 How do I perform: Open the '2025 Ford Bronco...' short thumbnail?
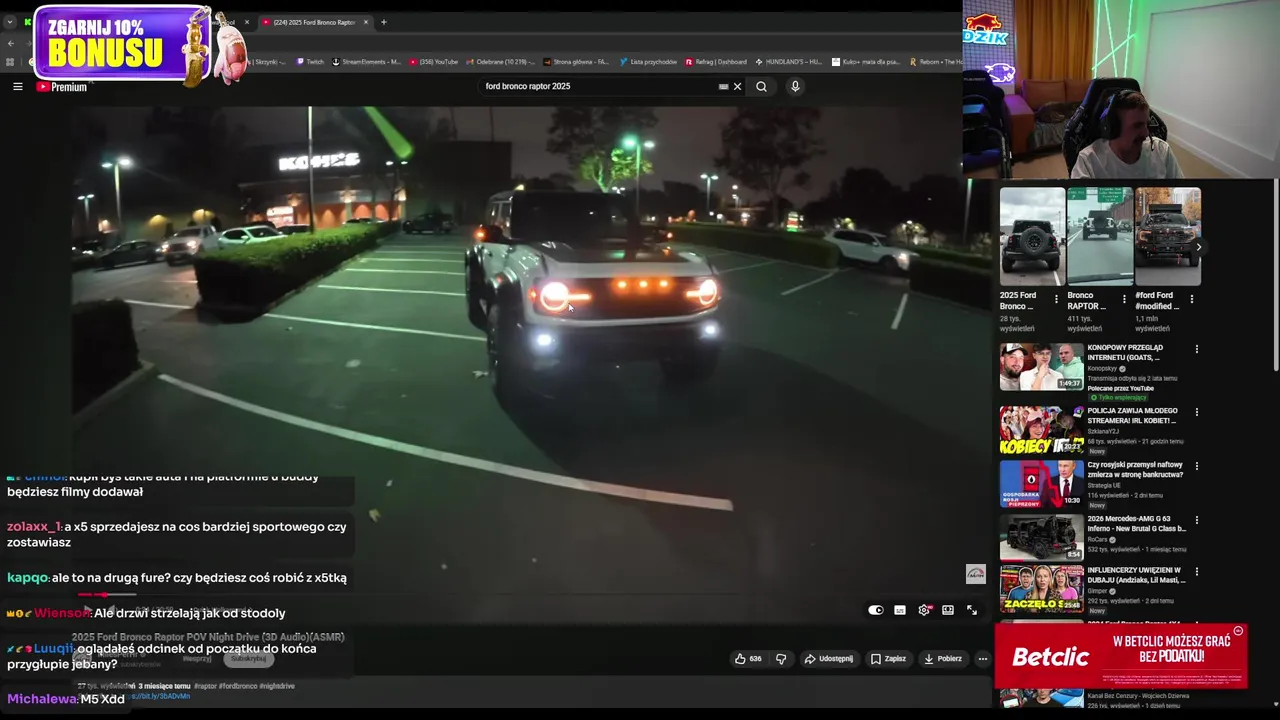1032,236
